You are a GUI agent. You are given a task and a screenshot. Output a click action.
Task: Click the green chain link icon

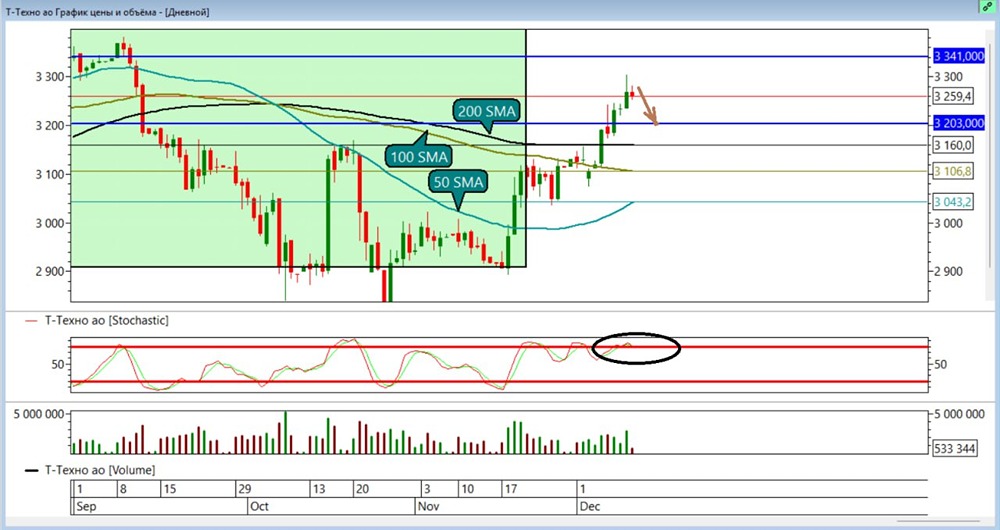[987, 6]
